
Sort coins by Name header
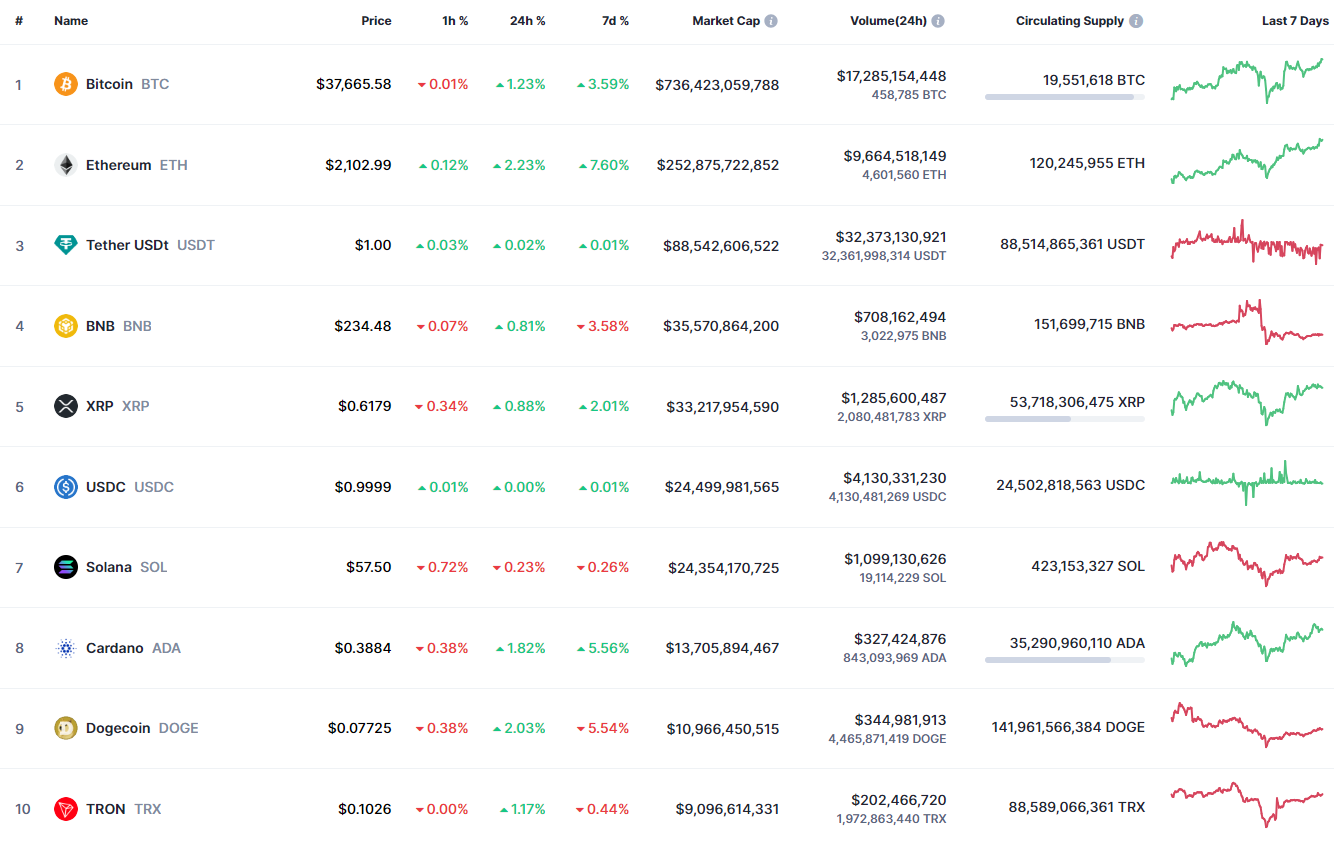(71, 21)
